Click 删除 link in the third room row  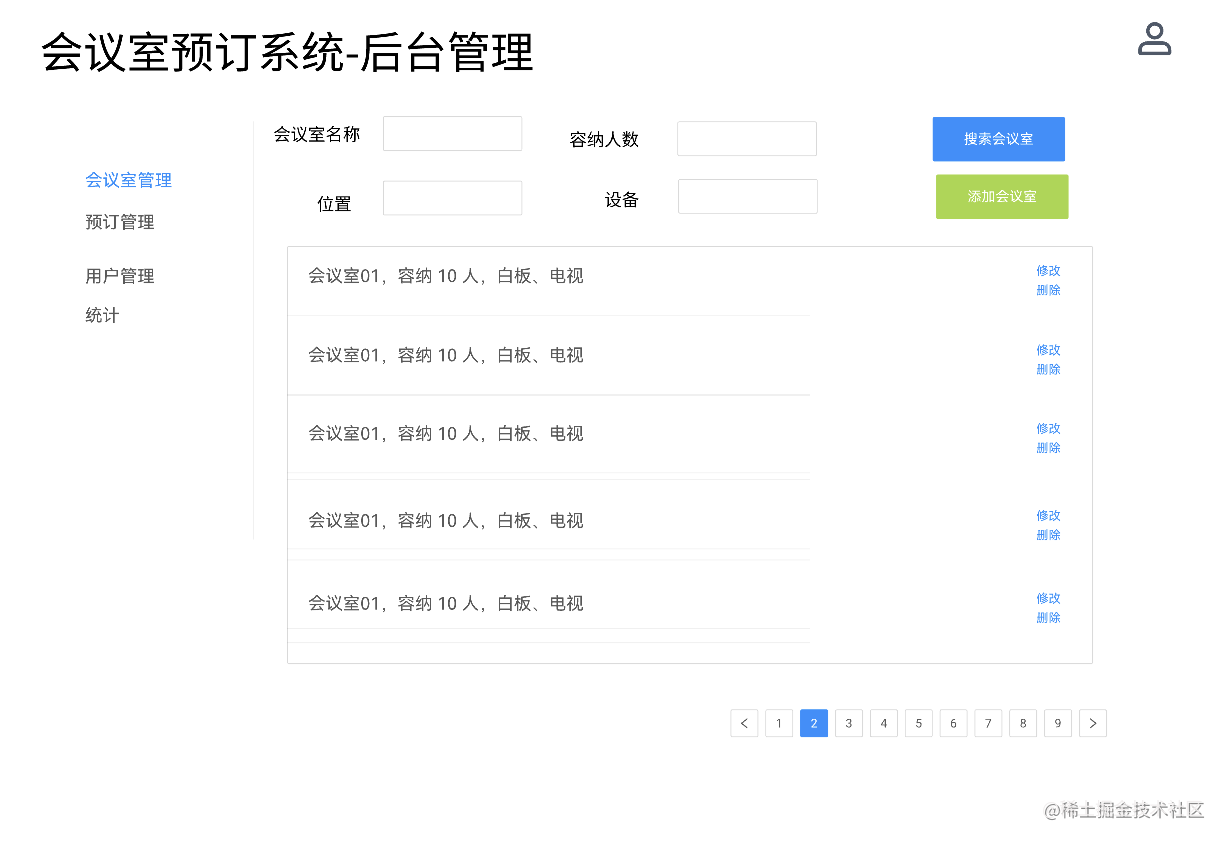[x=1048, y=448]
